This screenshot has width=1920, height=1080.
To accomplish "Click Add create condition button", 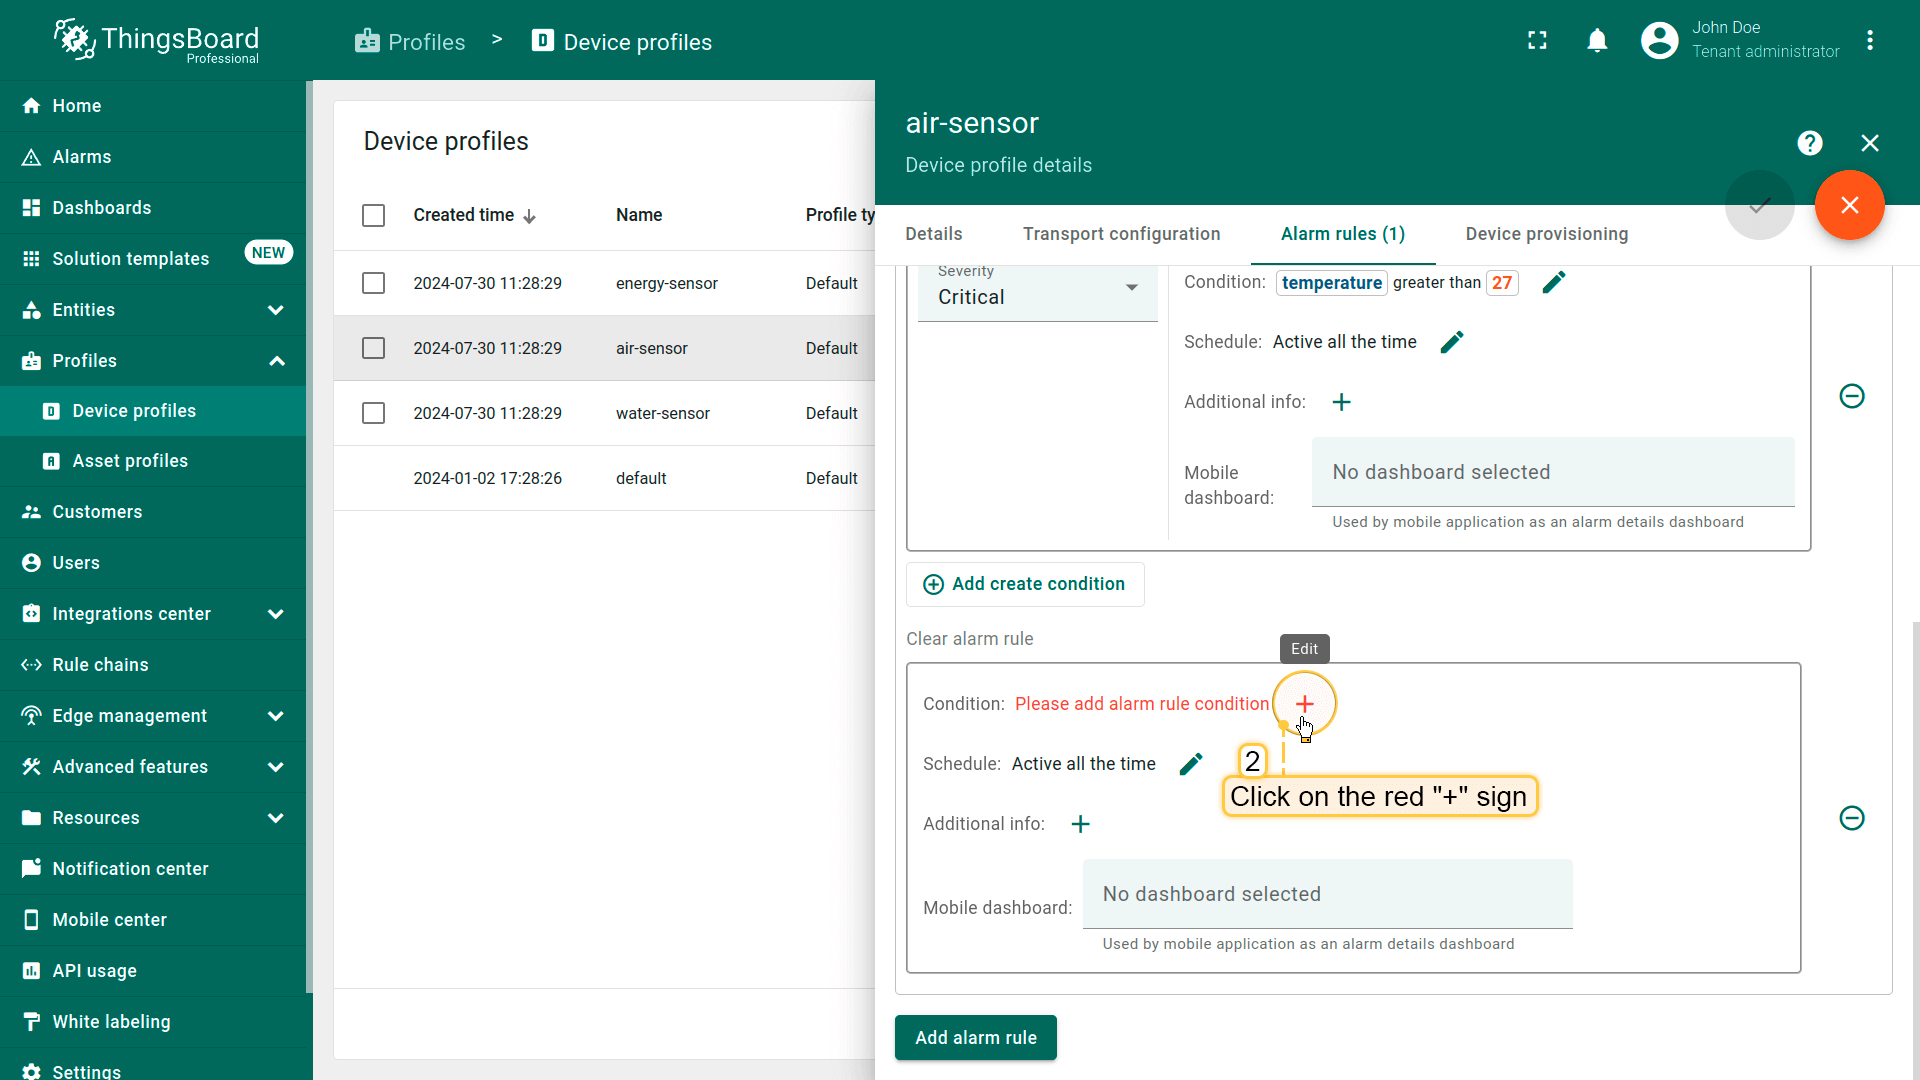I will (1025, 584).
